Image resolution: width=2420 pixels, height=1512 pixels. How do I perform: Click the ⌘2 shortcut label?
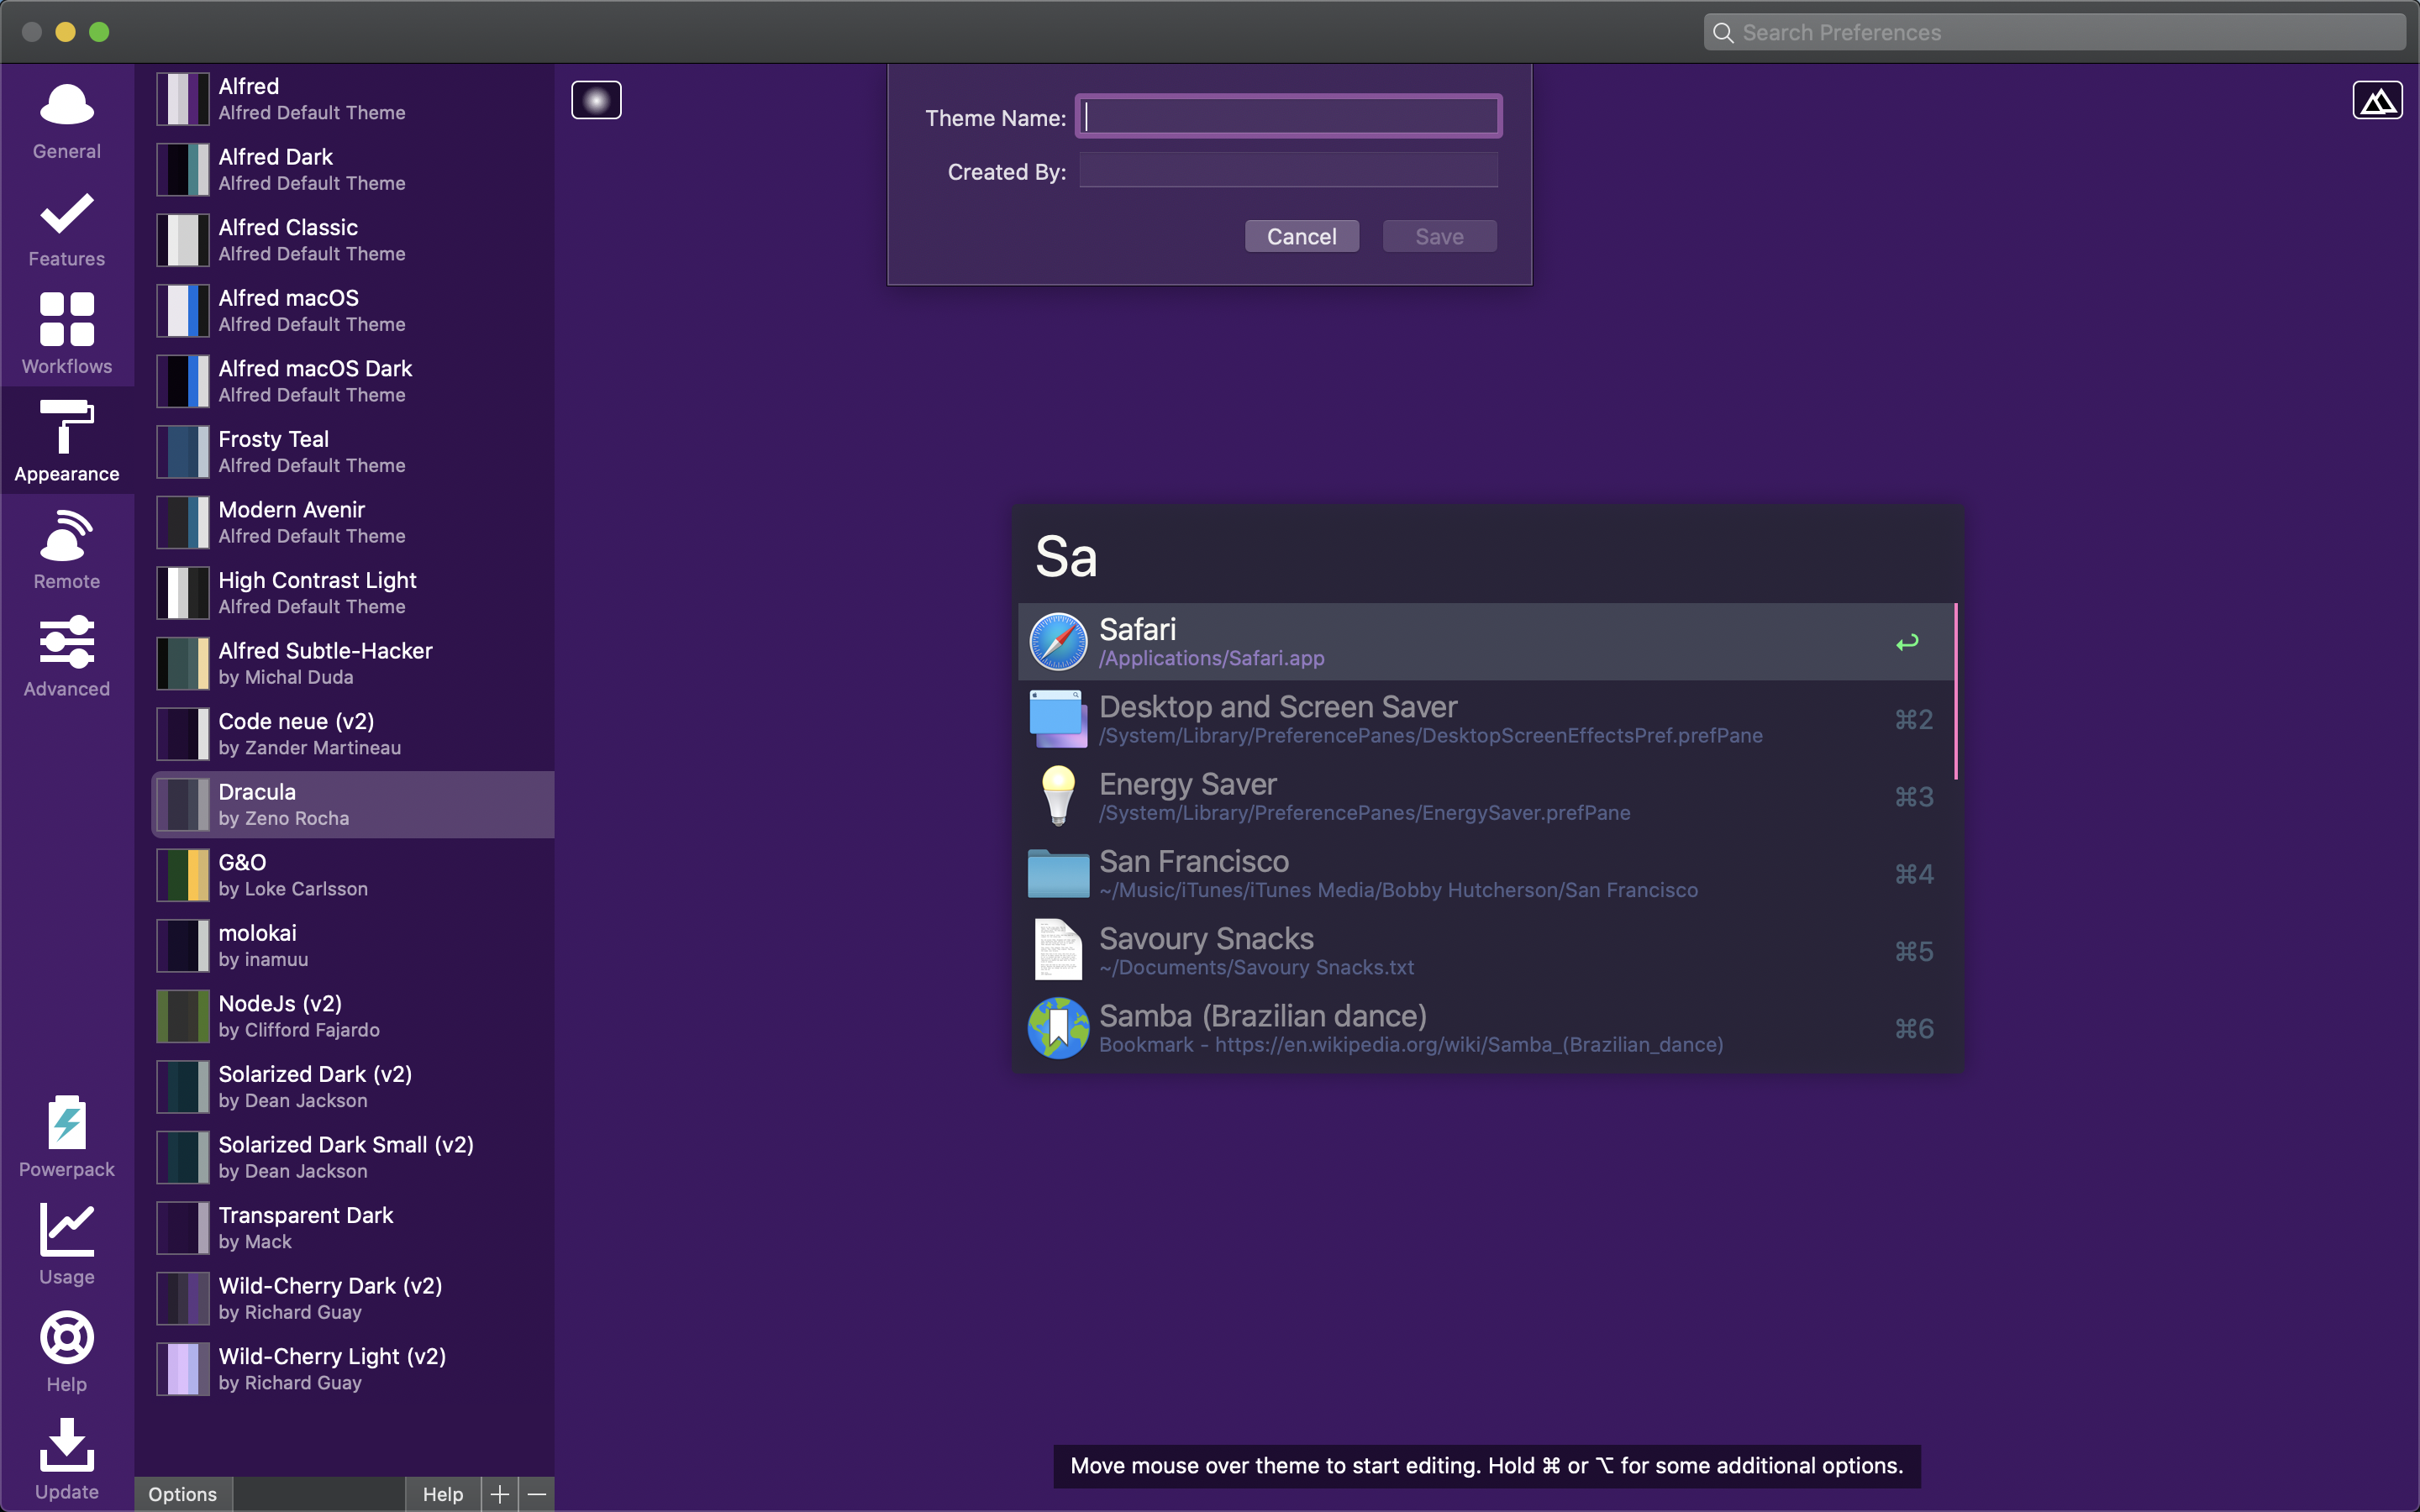pos(1914,720)
